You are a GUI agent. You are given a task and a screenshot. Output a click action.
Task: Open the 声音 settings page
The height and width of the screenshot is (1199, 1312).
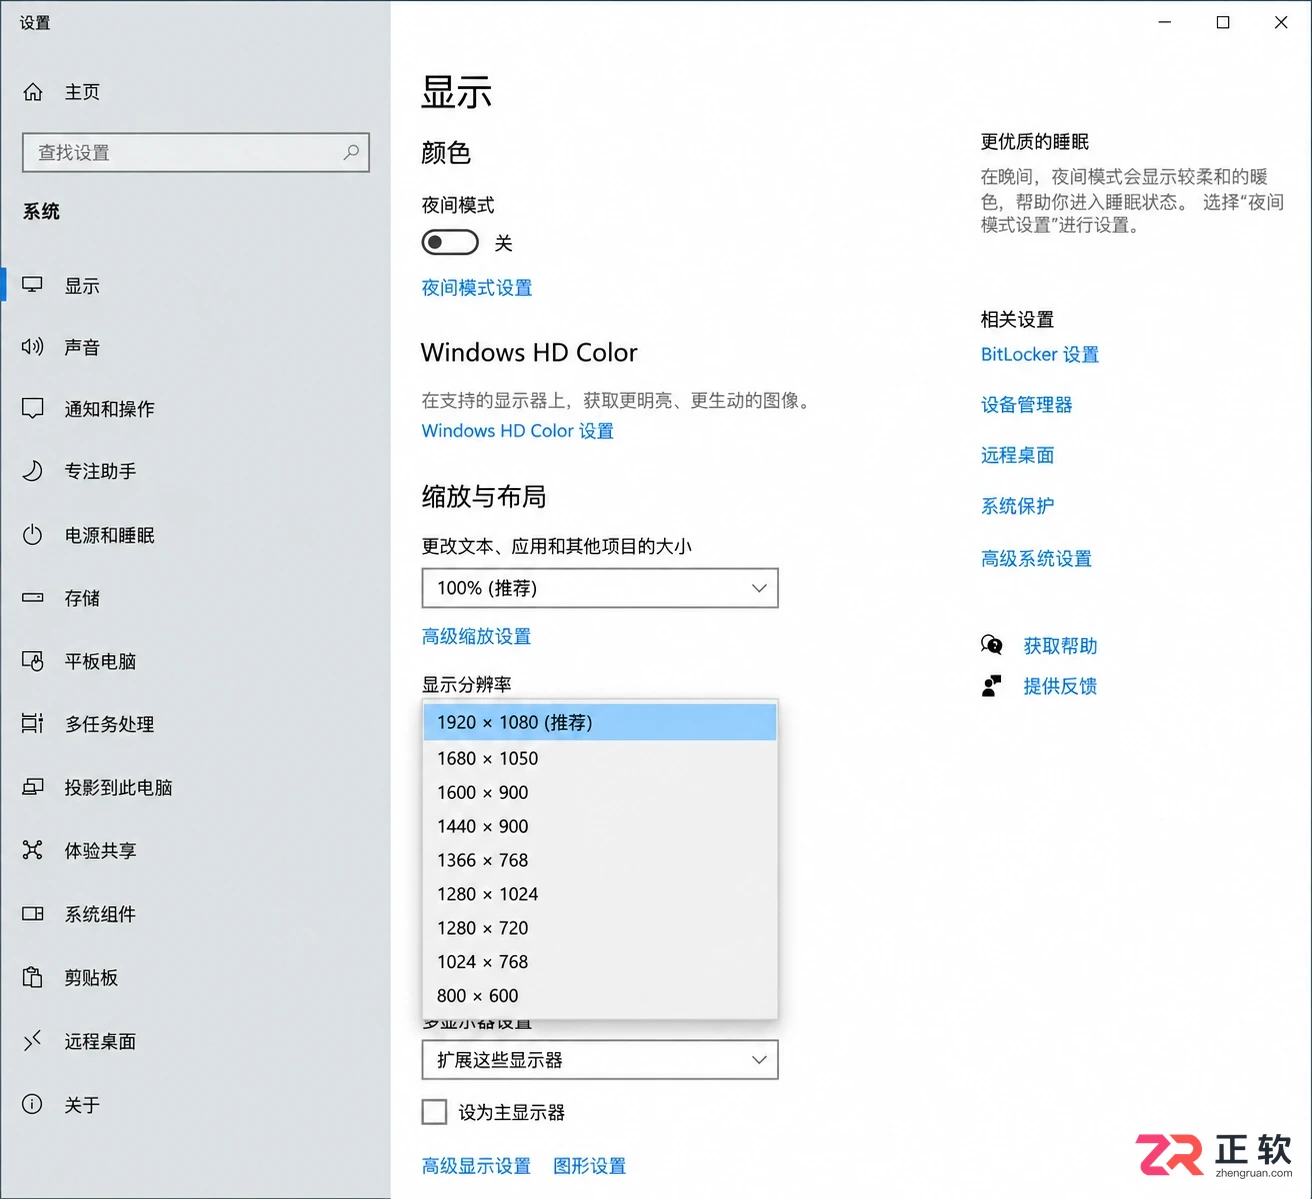click(x=195, y=347)
